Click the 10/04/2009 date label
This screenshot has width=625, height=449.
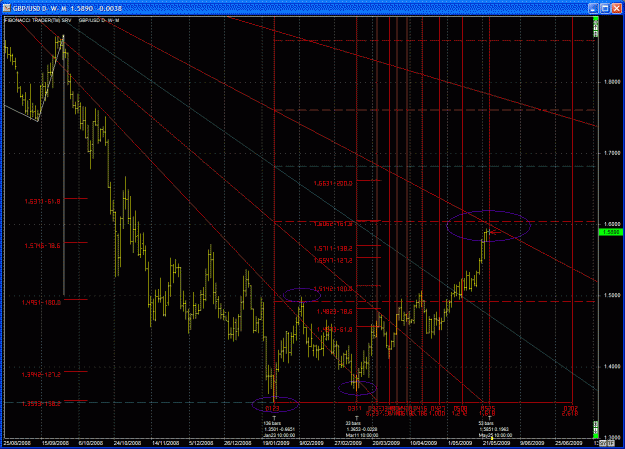click(424, 443)
